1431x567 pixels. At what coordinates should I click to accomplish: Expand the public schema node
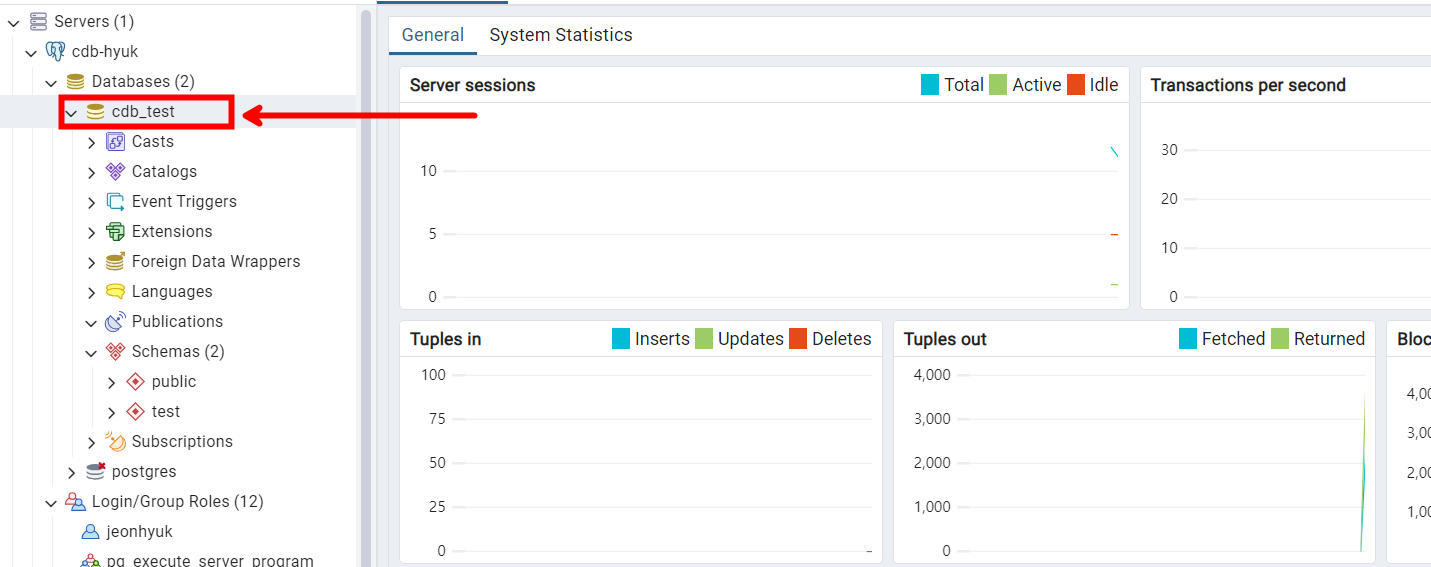111,382
